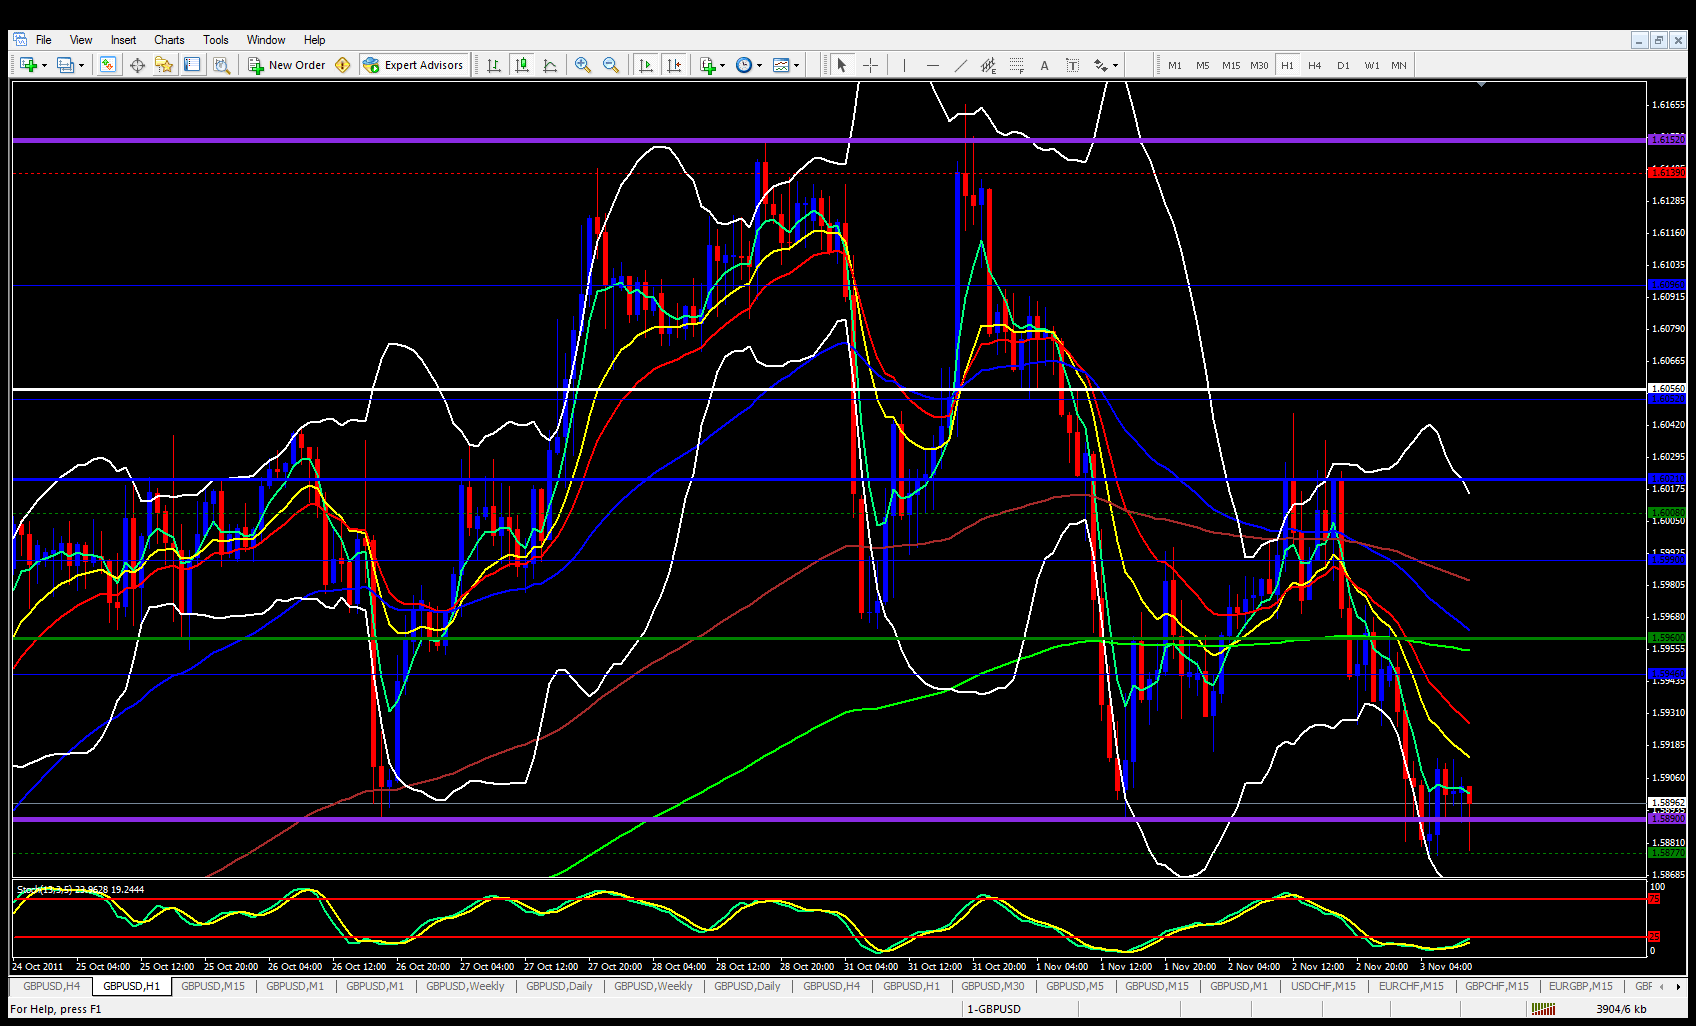Open the Market Watch window icon
Image resolution: width=1696 pixels, height=1026 pixels.
(x=108, y=65)
